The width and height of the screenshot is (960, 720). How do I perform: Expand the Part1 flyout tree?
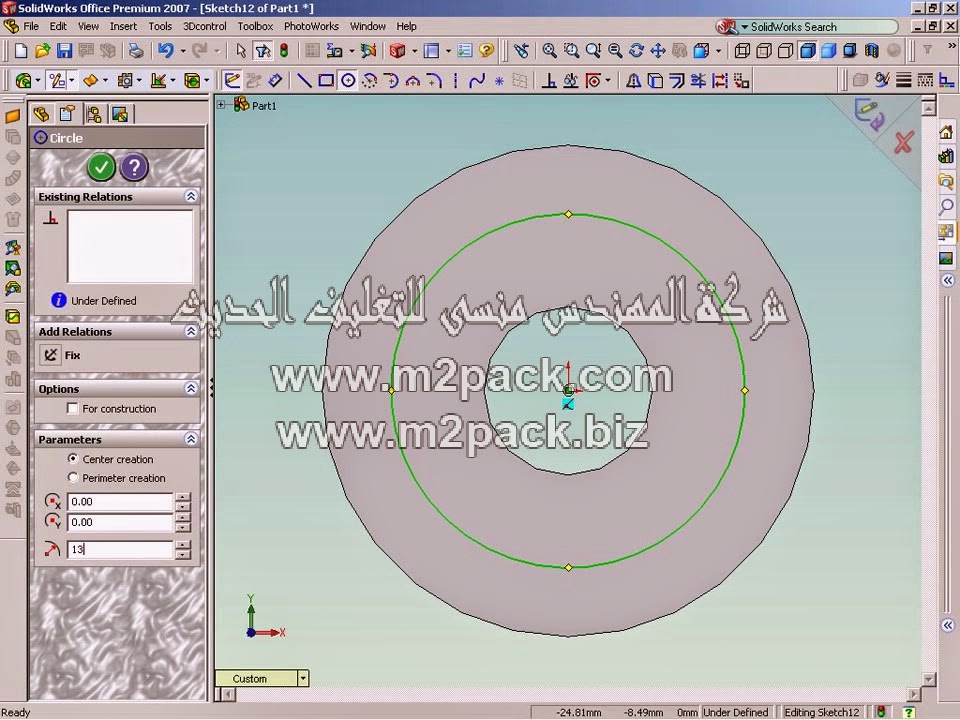(x=221, y=105)
